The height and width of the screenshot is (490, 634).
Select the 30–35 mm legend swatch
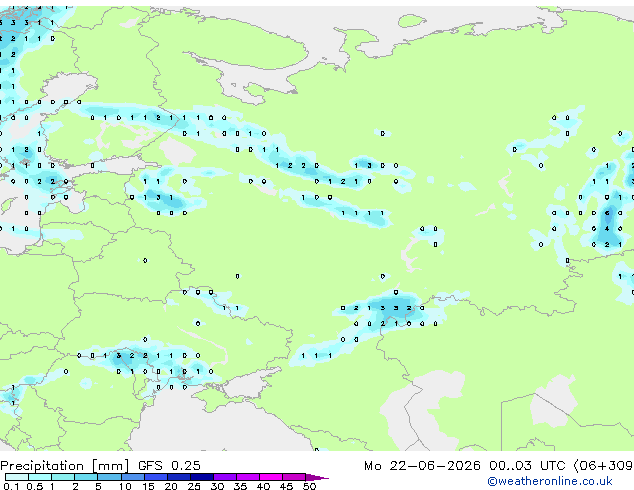click(225, 477)
